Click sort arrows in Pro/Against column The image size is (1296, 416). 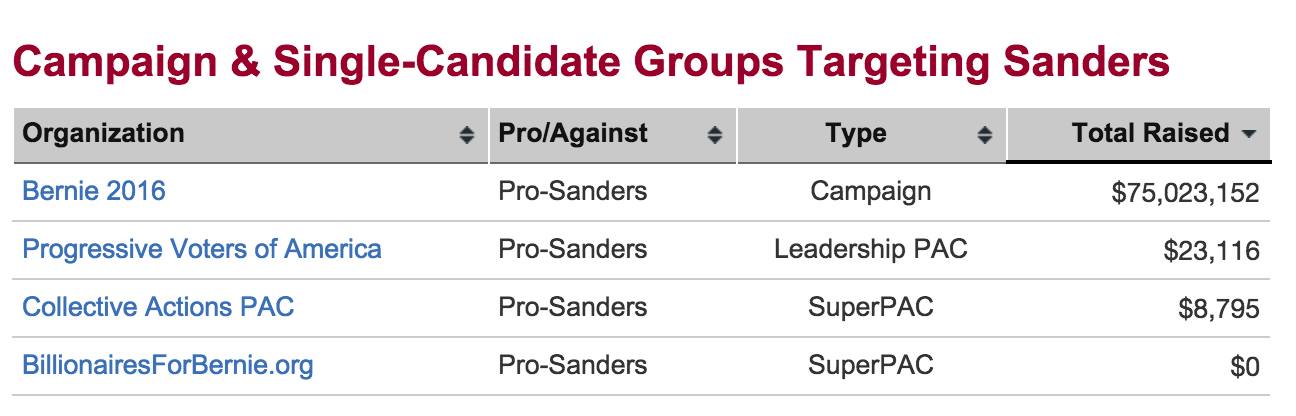tap(714, 135)
